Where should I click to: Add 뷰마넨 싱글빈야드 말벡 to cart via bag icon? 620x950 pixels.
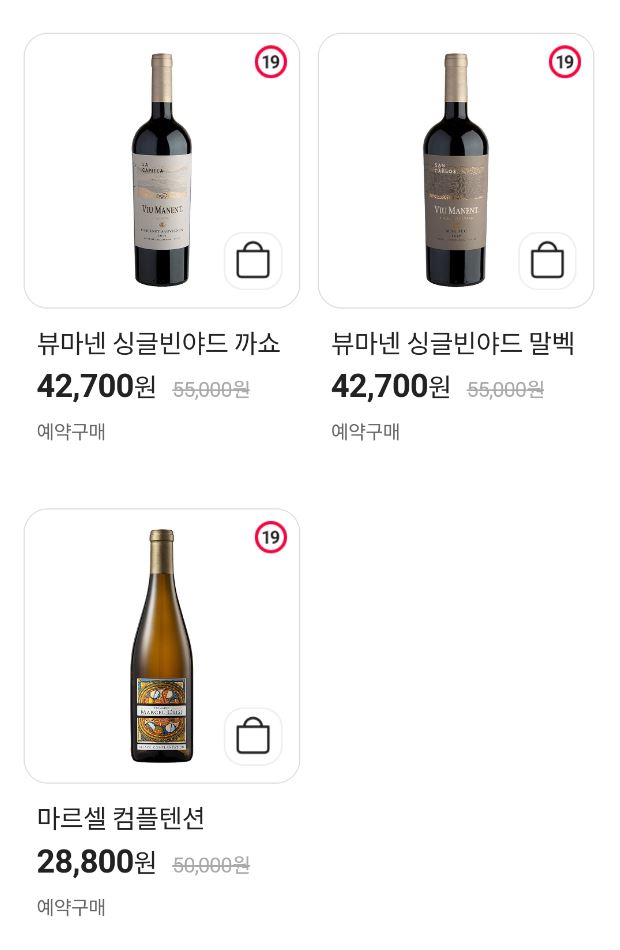pos(548,259)
